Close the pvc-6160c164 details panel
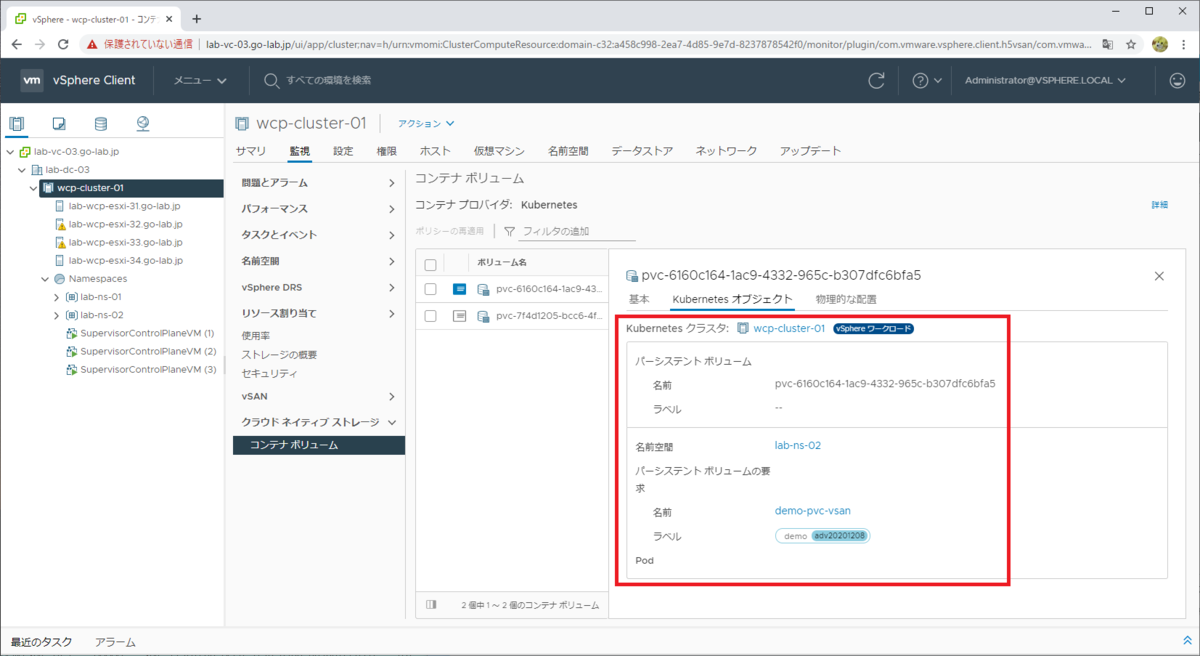Viewport: 1200px width, 656px height. tap(1159, 275)
